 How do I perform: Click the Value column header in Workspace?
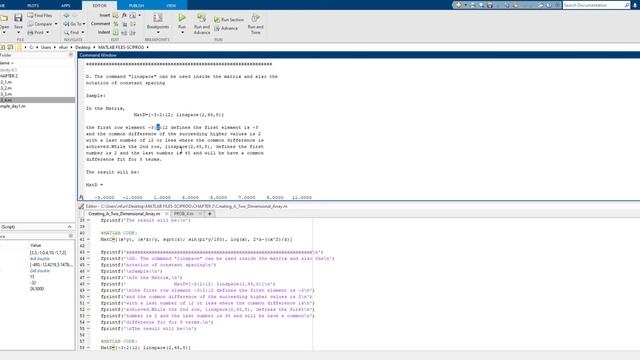(x=36, y=245)
